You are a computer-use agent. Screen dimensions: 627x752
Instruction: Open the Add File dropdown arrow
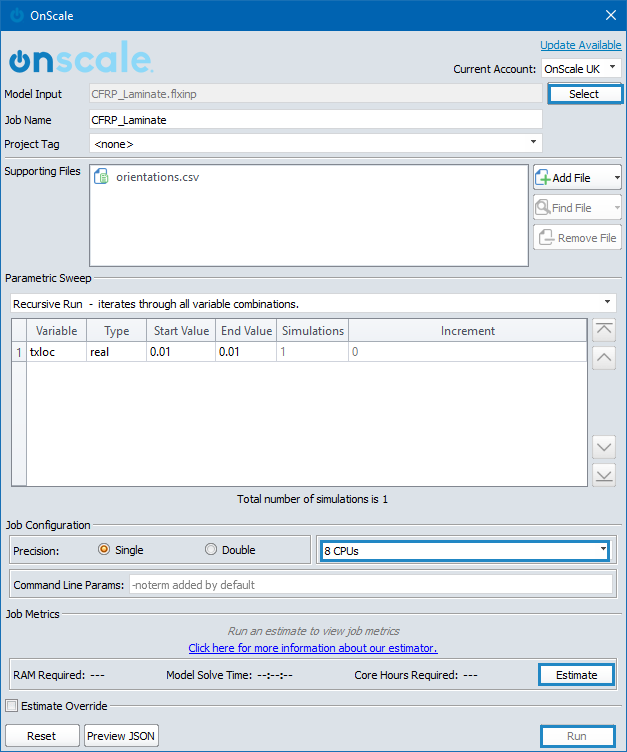click(617, 178)
